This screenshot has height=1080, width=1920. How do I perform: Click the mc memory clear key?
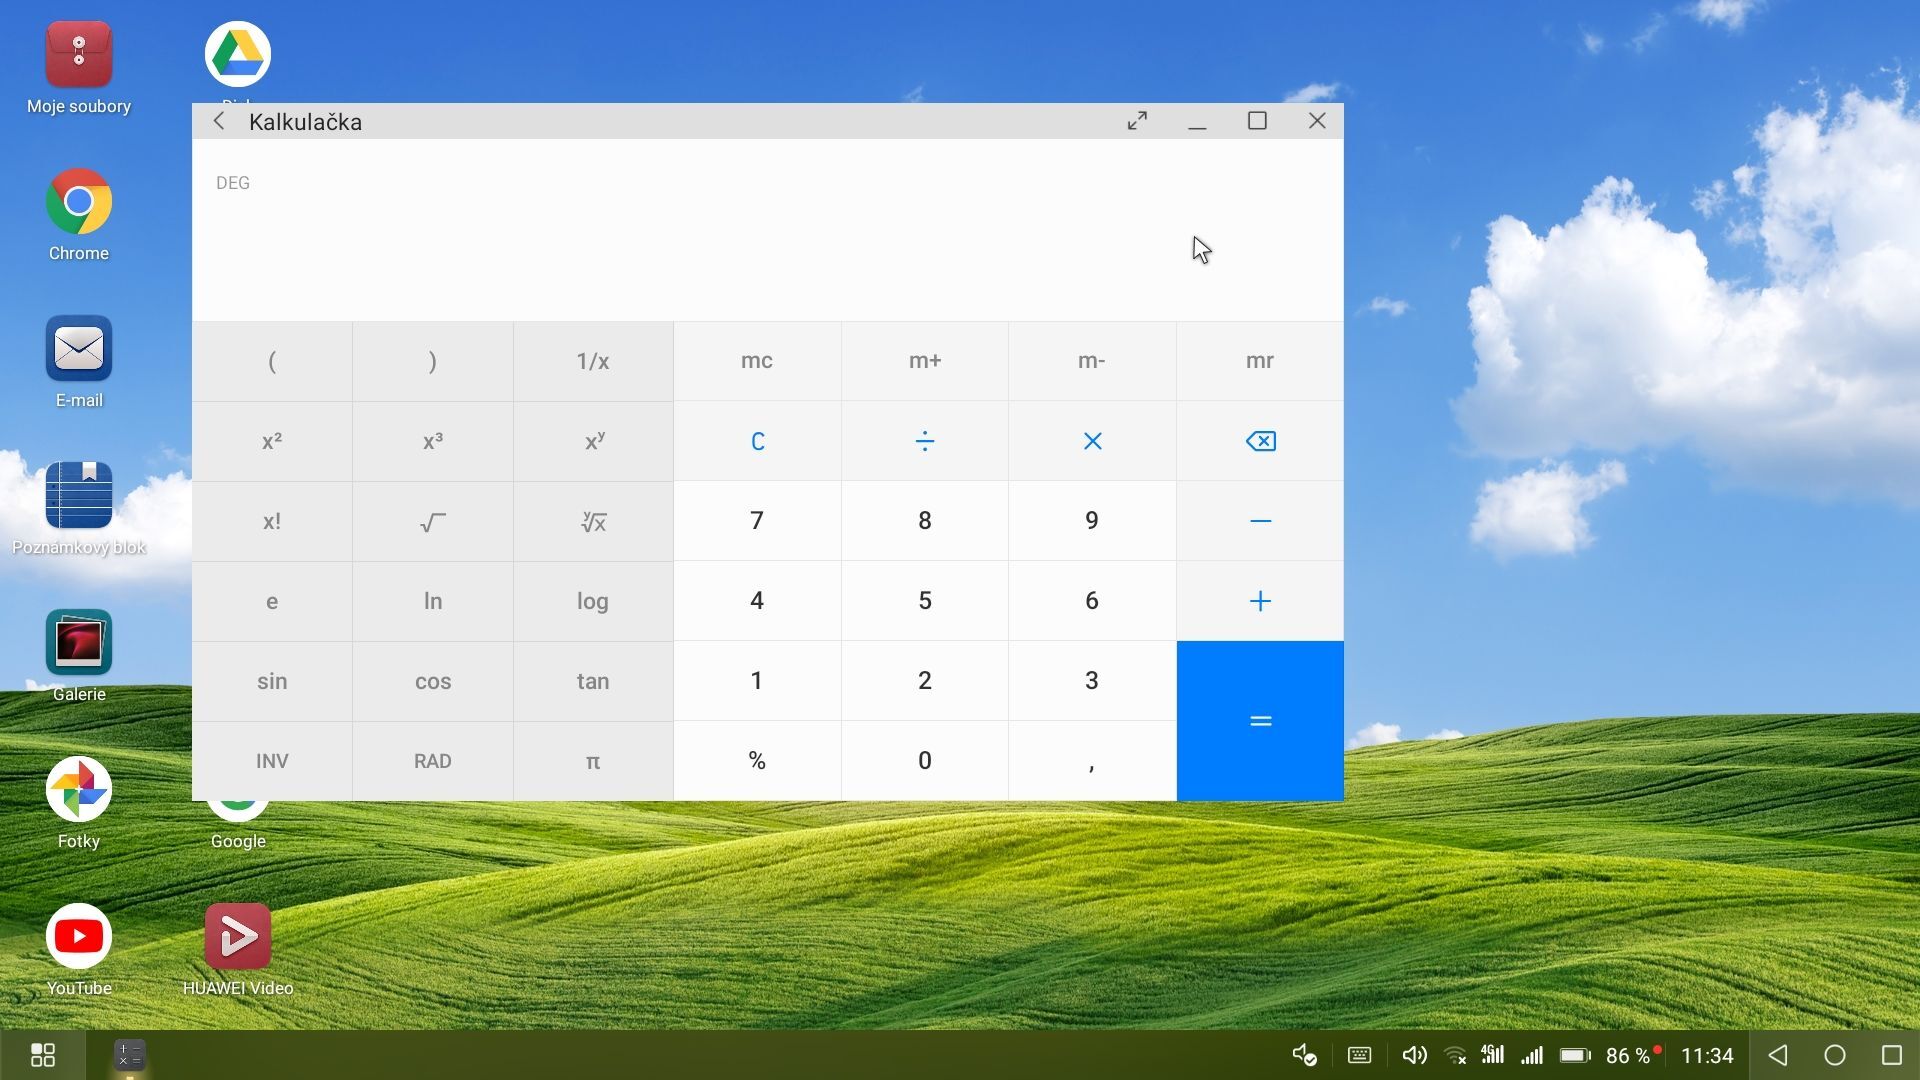[x=756, y=361]
